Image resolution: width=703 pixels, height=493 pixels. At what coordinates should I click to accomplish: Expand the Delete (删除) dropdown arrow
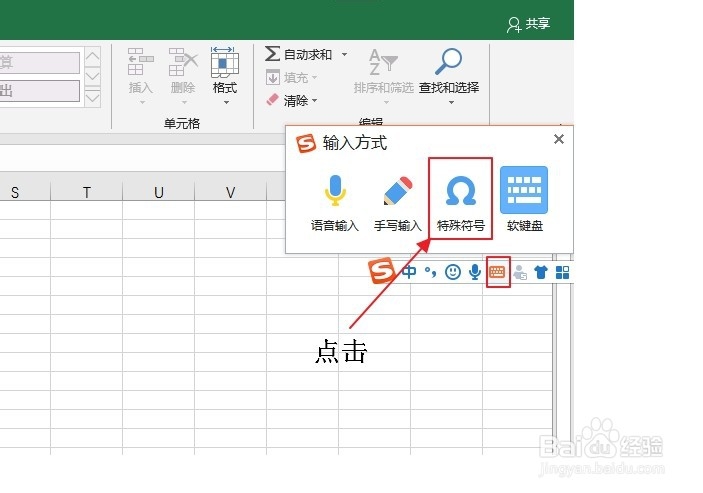tap(184, 103)
